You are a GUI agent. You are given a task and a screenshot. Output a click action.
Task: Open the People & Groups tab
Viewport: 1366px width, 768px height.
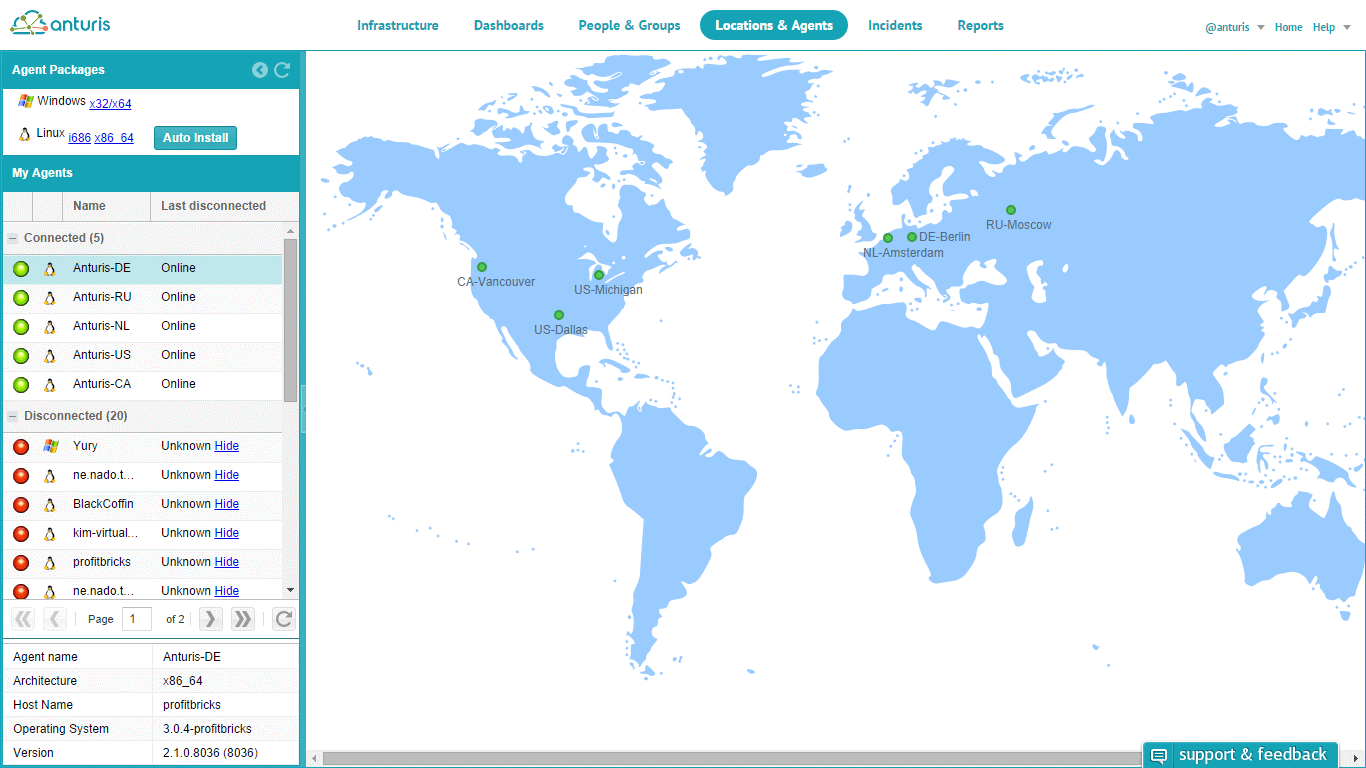coord(630,26)
